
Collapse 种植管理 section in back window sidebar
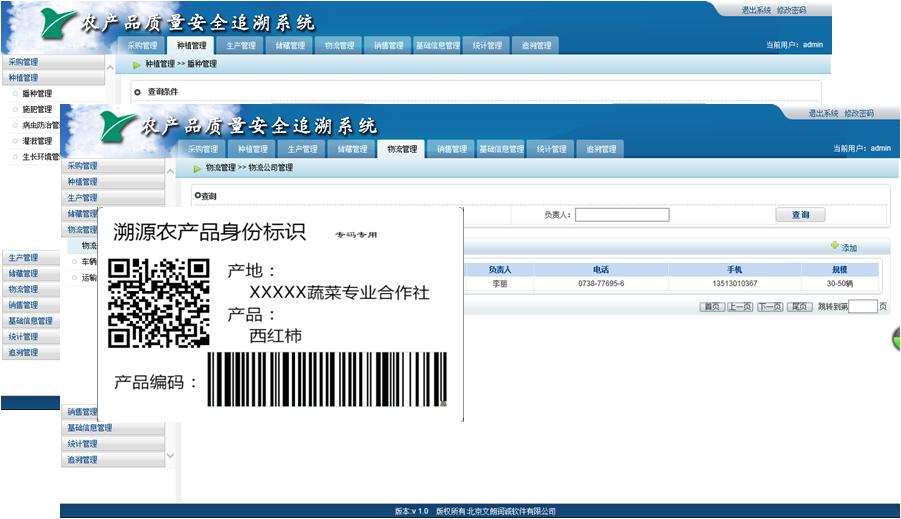[53, 78]
